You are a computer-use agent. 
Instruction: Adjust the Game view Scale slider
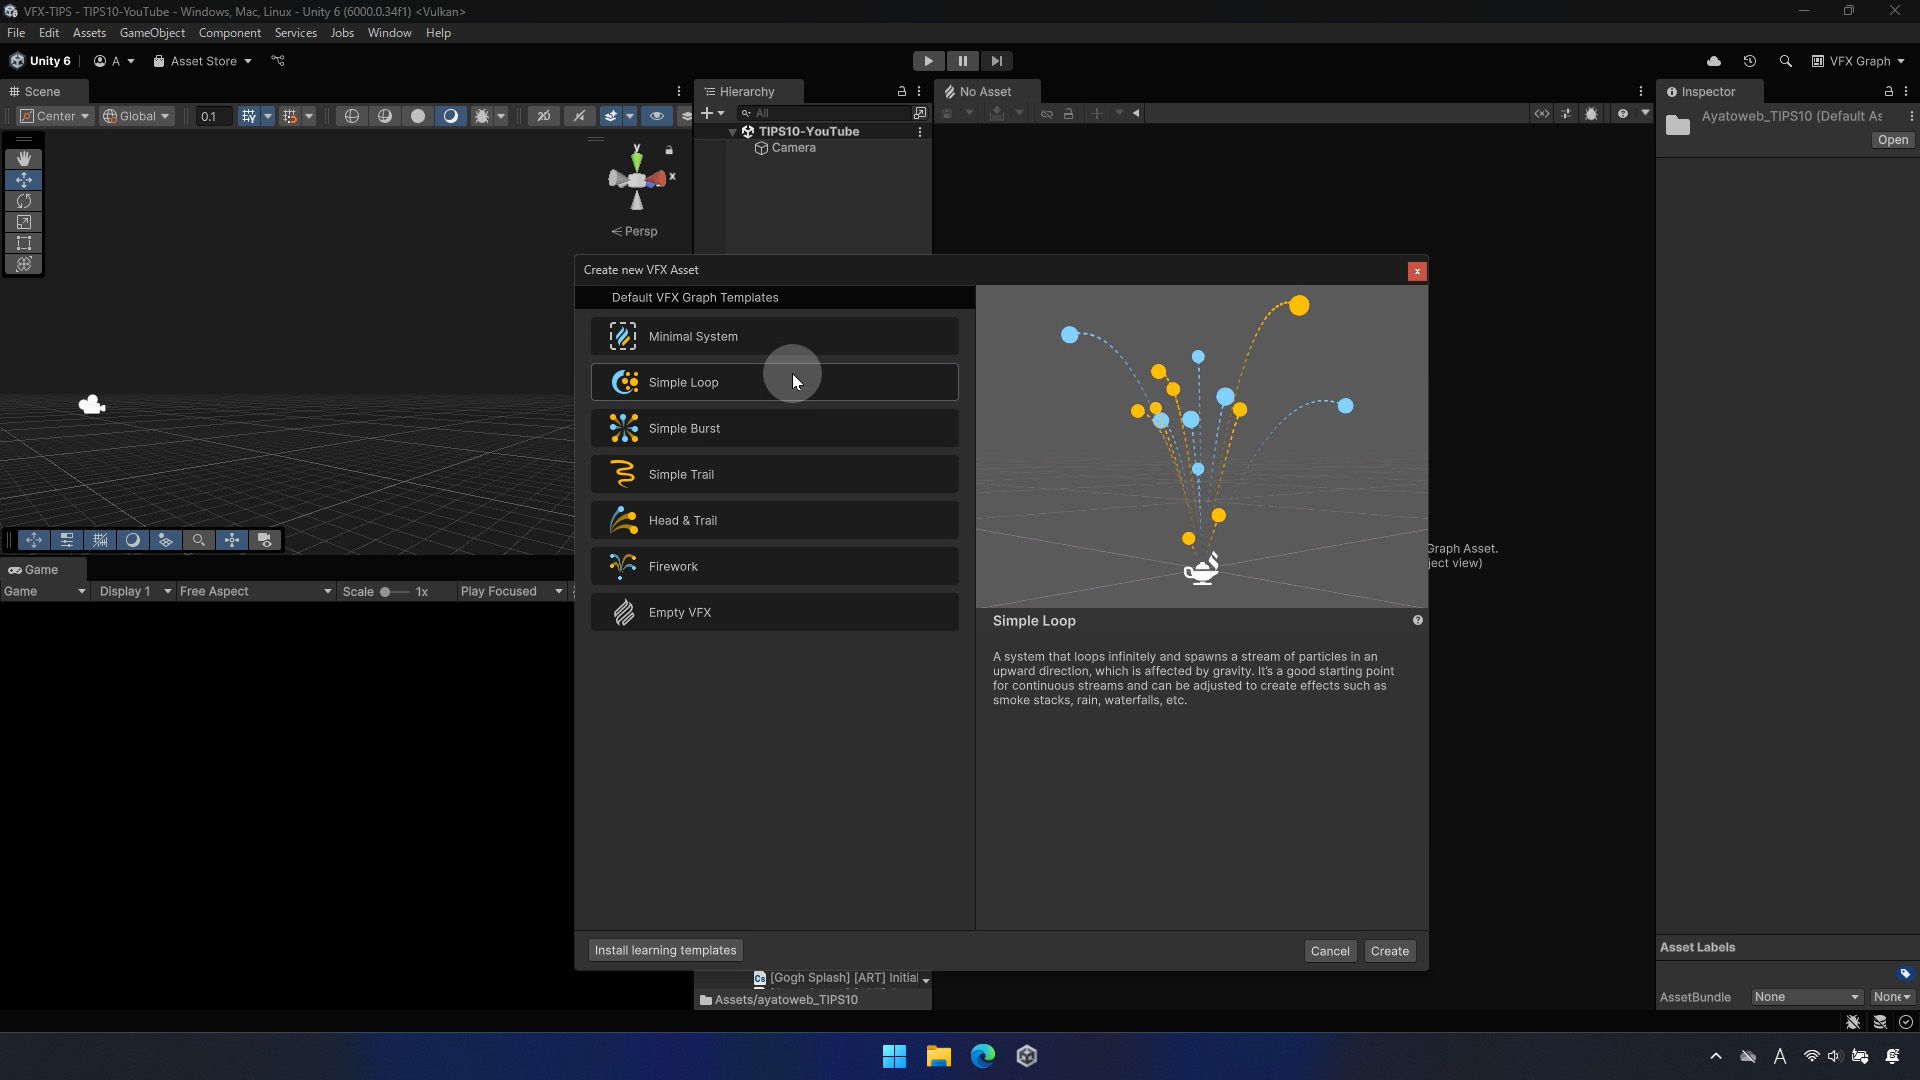coord(385,592)
